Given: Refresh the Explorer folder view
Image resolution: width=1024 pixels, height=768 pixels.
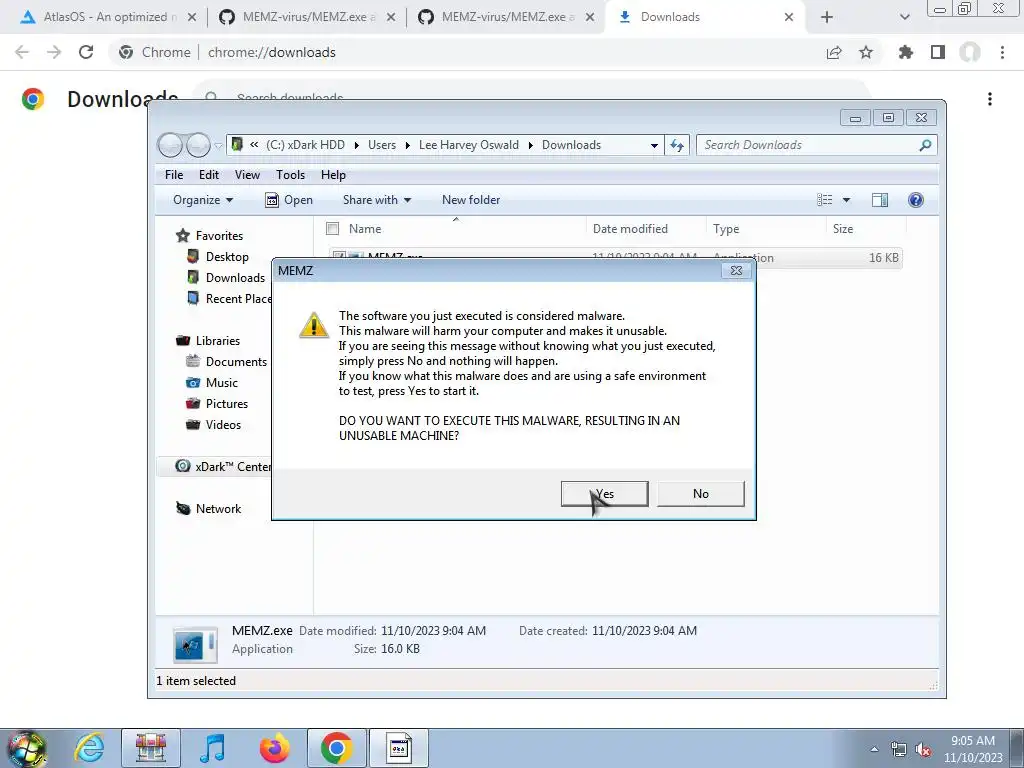Looking at the screenshot, I should (x=677, y=145).
